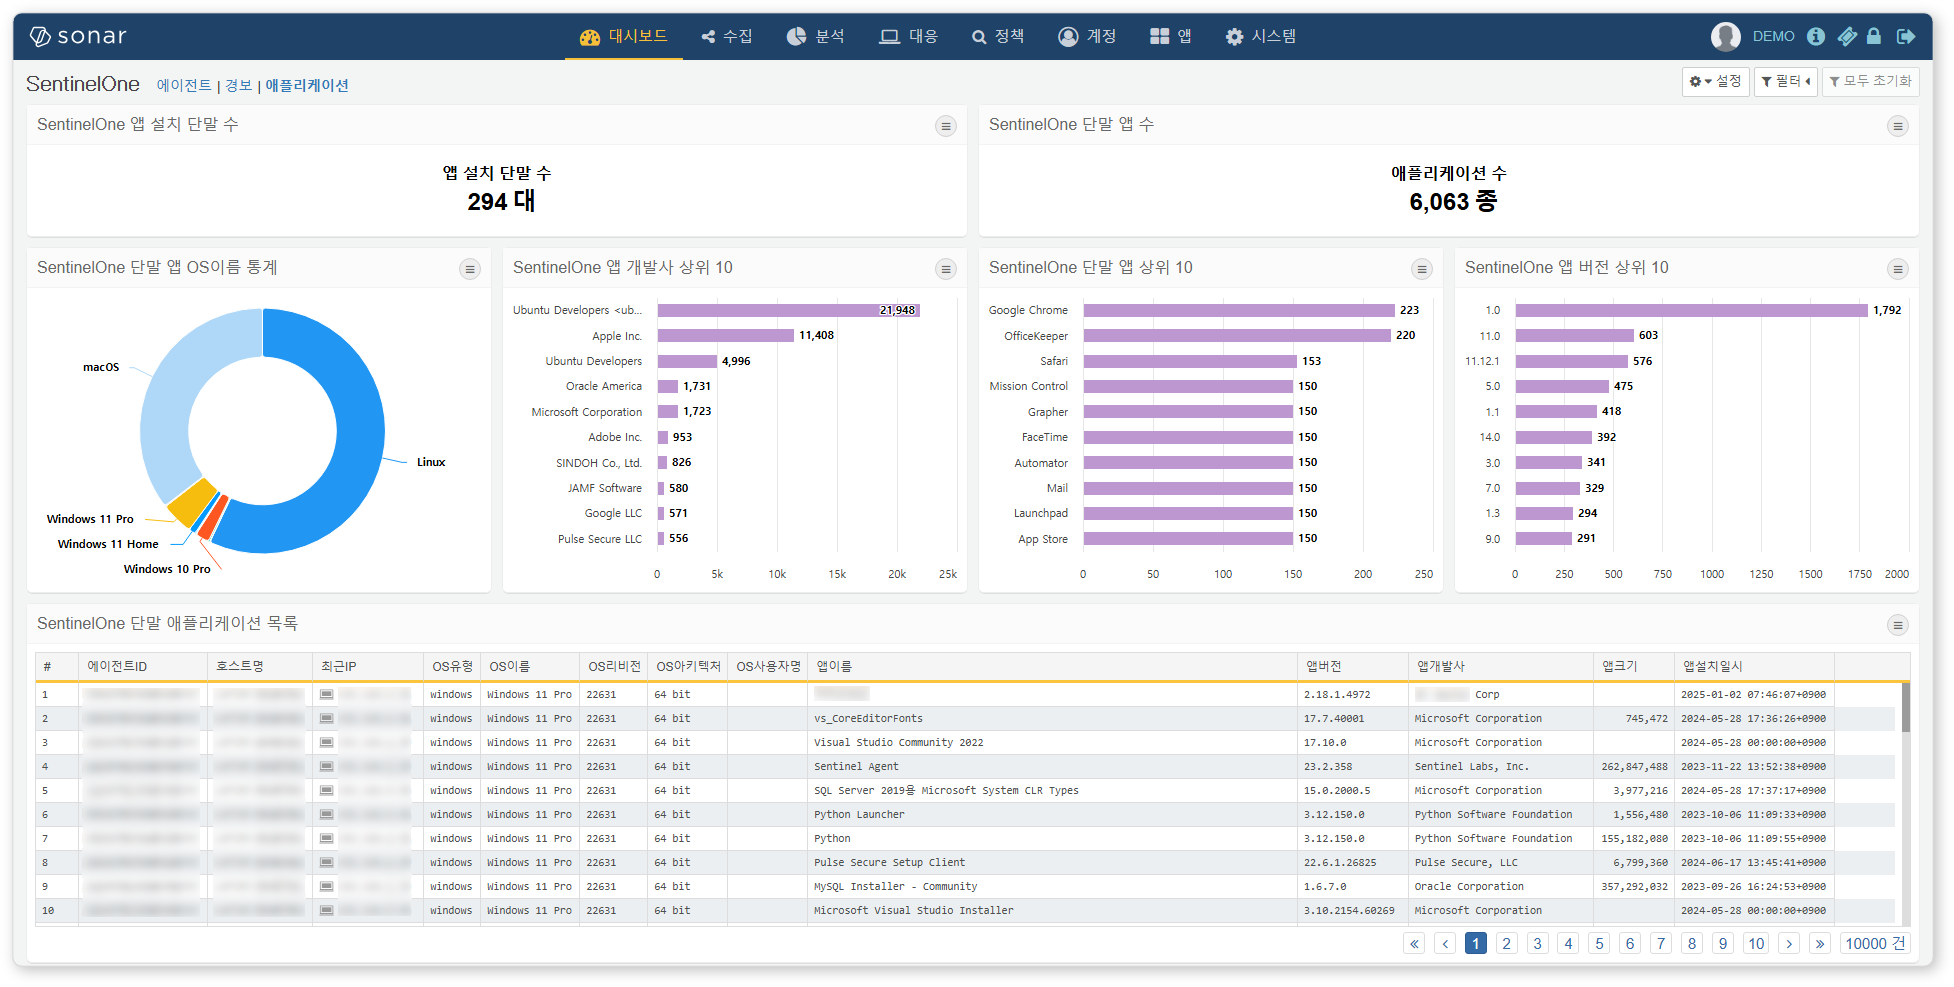This screenshot has width=1954, height=987.
Task: Open menu icon of 단말 앱 상위 10 panel
Action: [x=1421, y=269]
